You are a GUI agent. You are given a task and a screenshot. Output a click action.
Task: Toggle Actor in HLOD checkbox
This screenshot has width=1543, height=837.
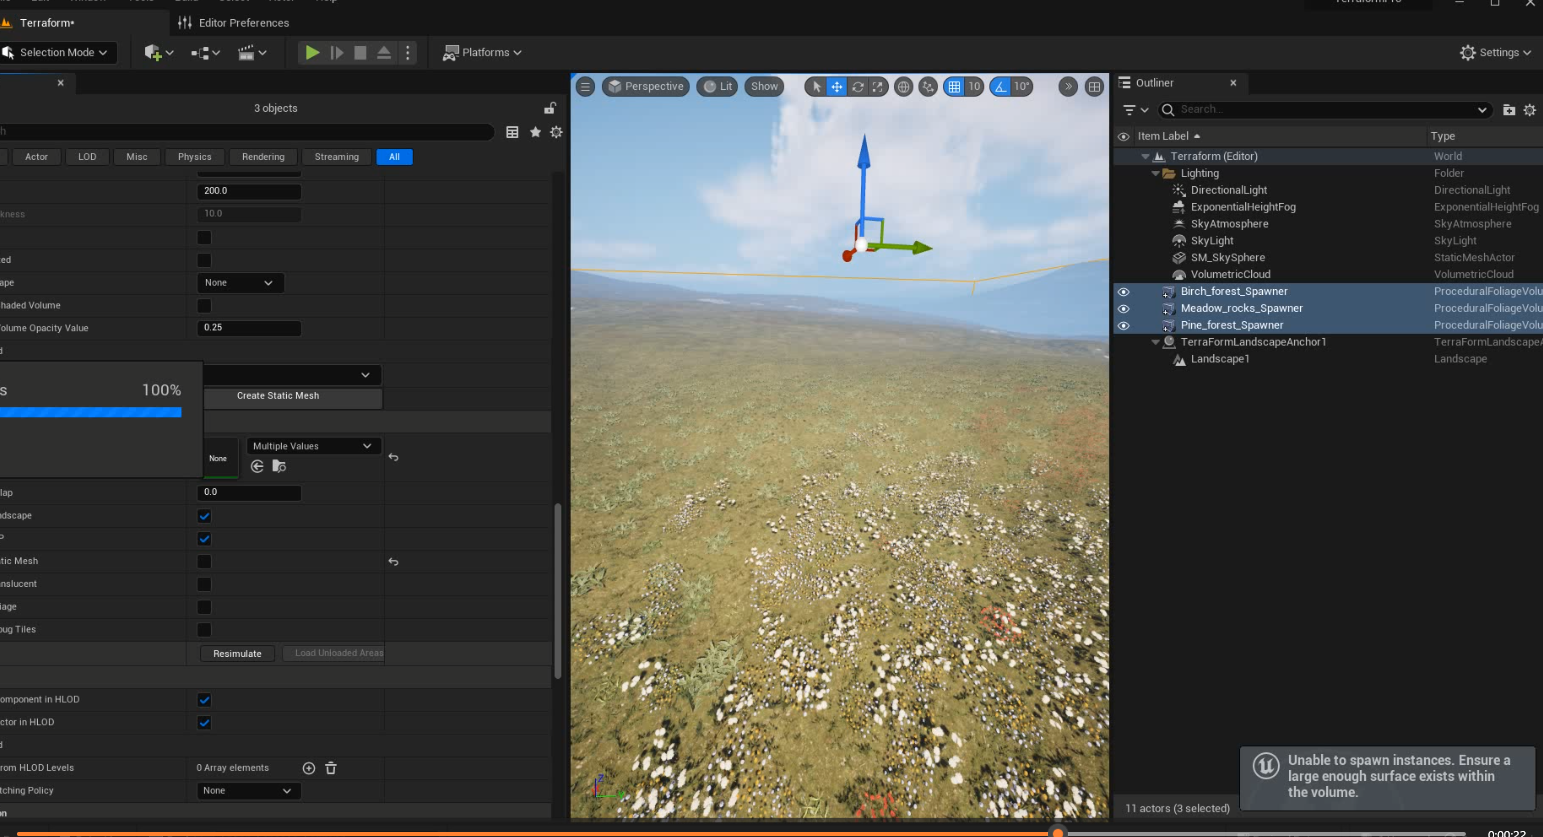(204, 722)
